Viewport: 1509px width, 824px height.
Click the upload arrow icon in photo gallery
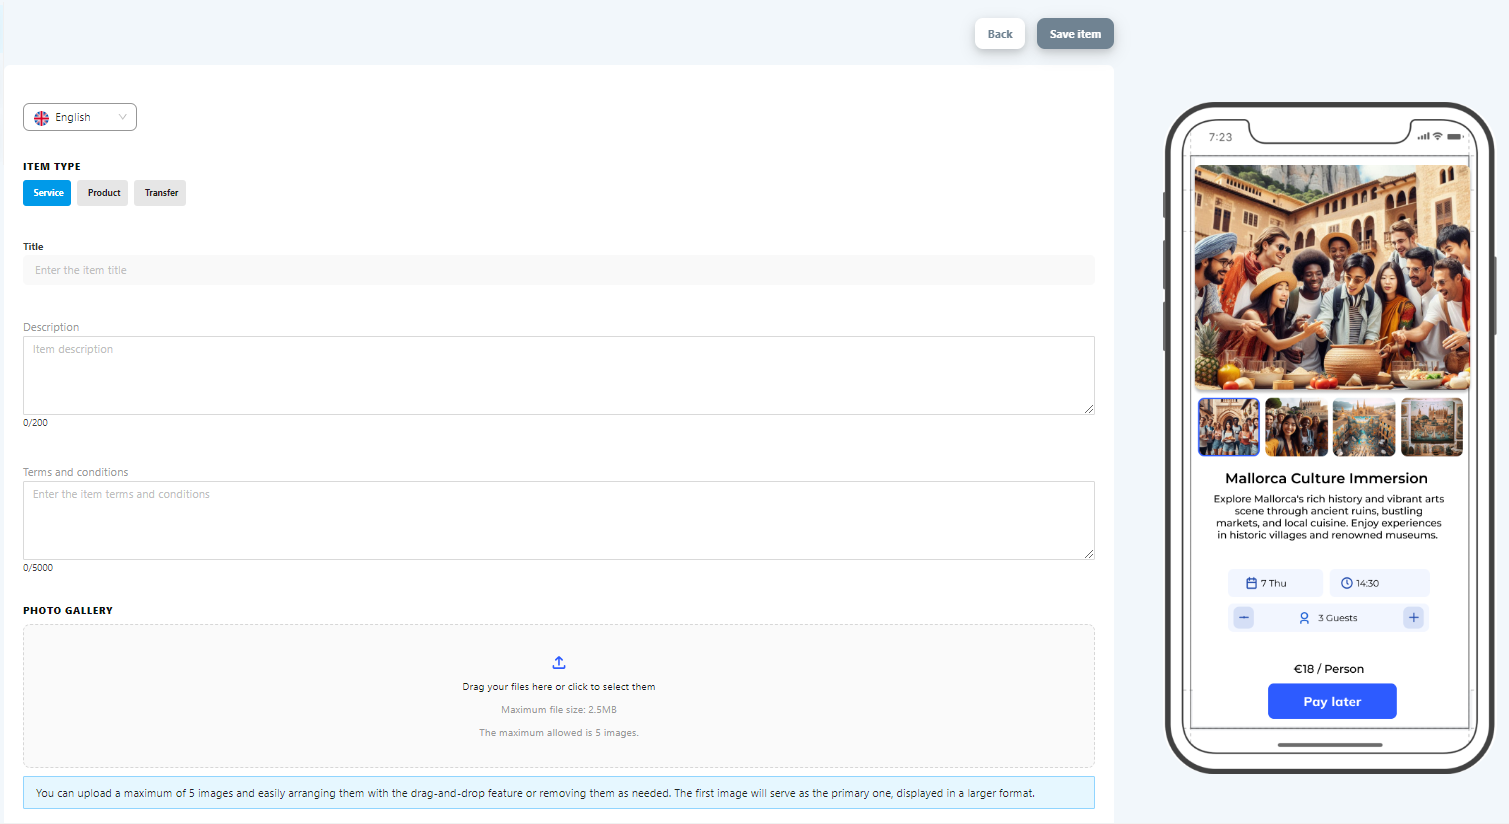(559, 662)
